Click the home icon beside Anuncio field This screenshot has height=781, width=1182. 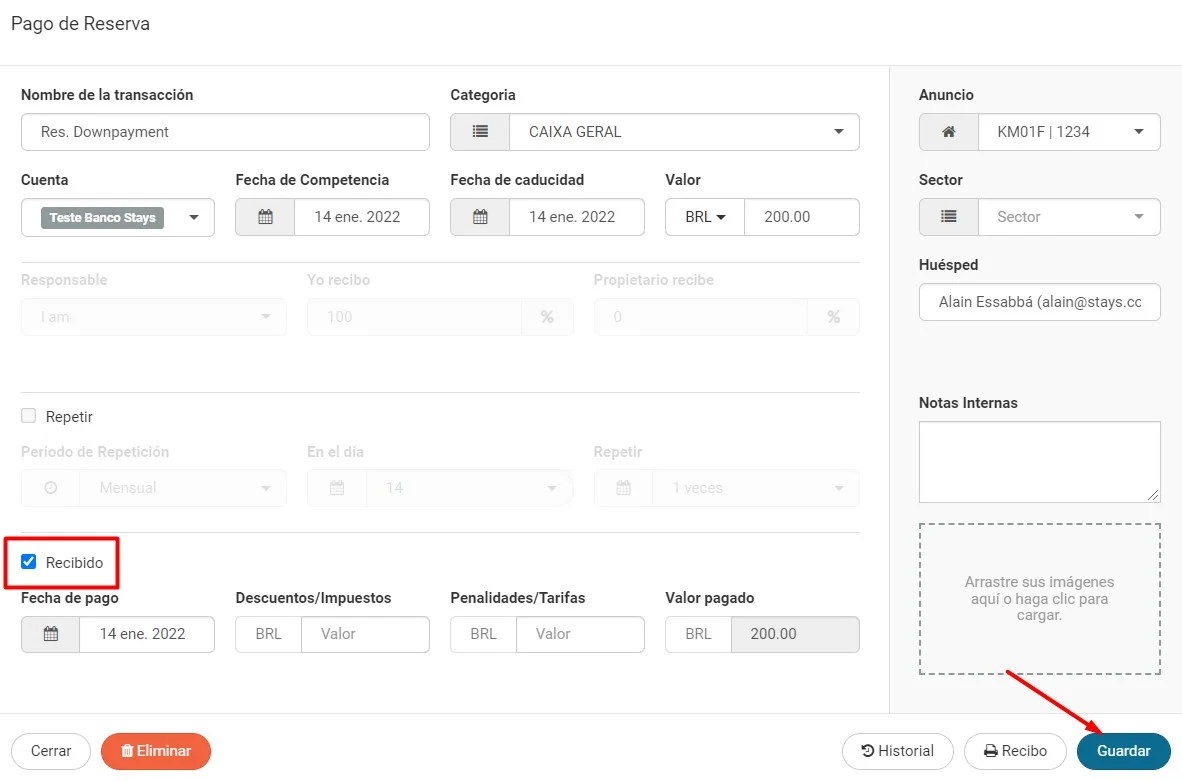click(x=949, y=132)
